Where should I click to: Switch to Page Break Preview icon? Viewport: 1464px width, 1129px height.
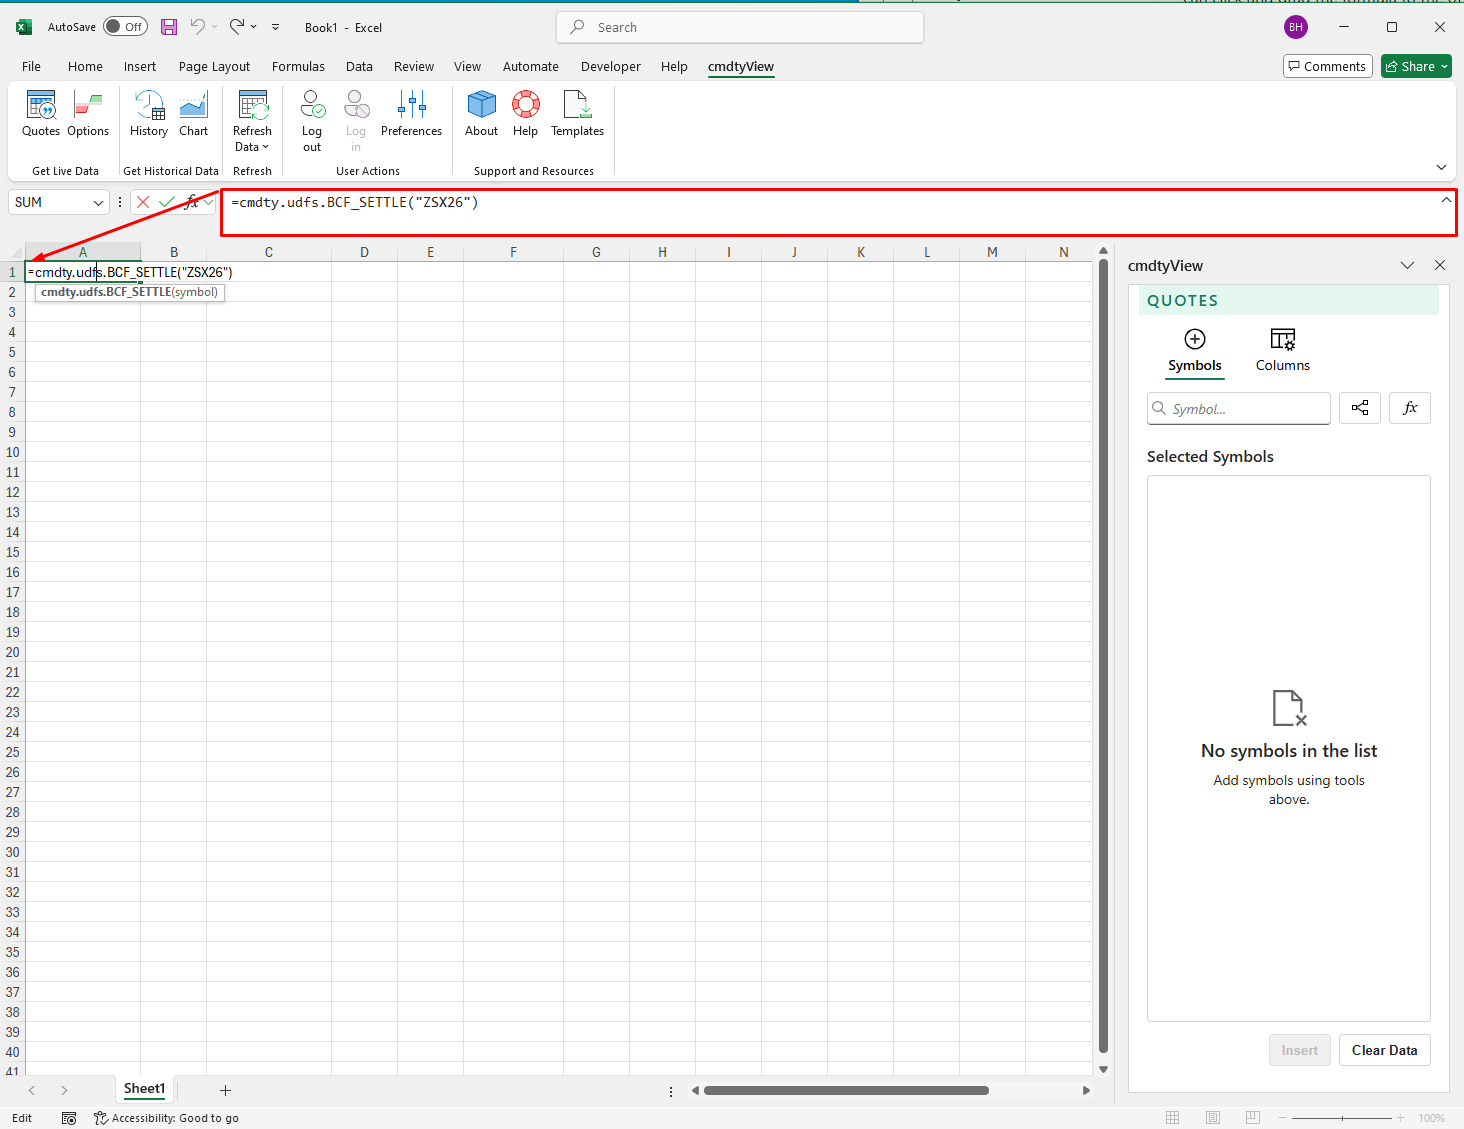tap(1253, 1118)
